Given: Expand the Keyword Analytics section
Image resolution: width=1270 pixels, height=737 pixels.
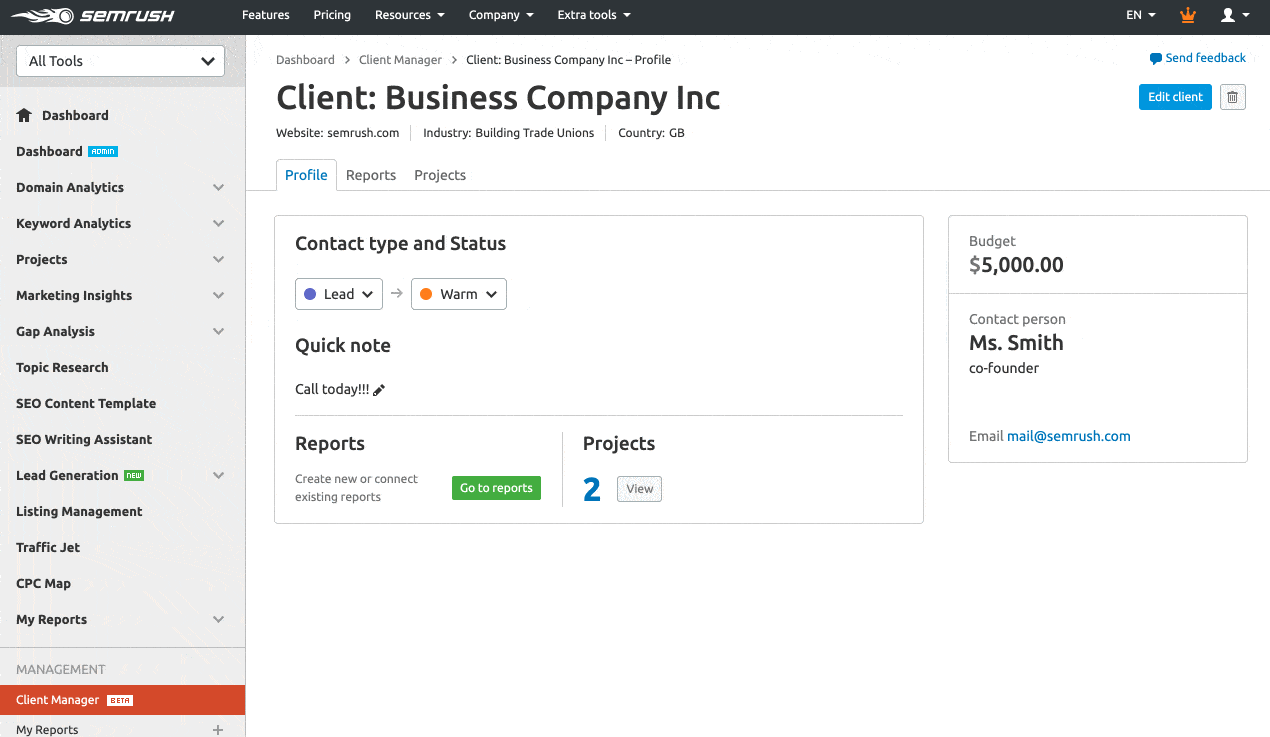Looking at the screenshot, I should click(218, 223).
